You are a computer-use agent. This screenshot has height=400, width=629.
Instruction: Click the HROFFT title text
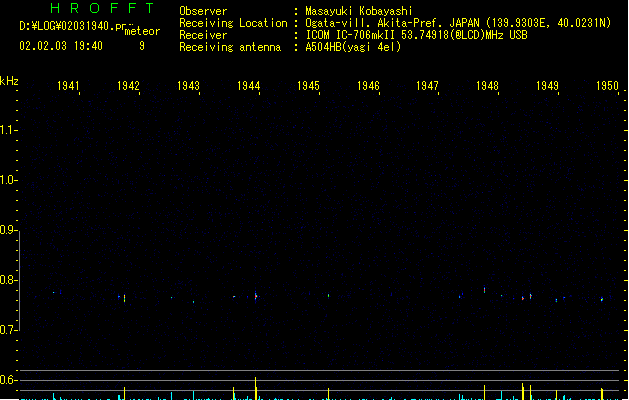click(102, 8)
